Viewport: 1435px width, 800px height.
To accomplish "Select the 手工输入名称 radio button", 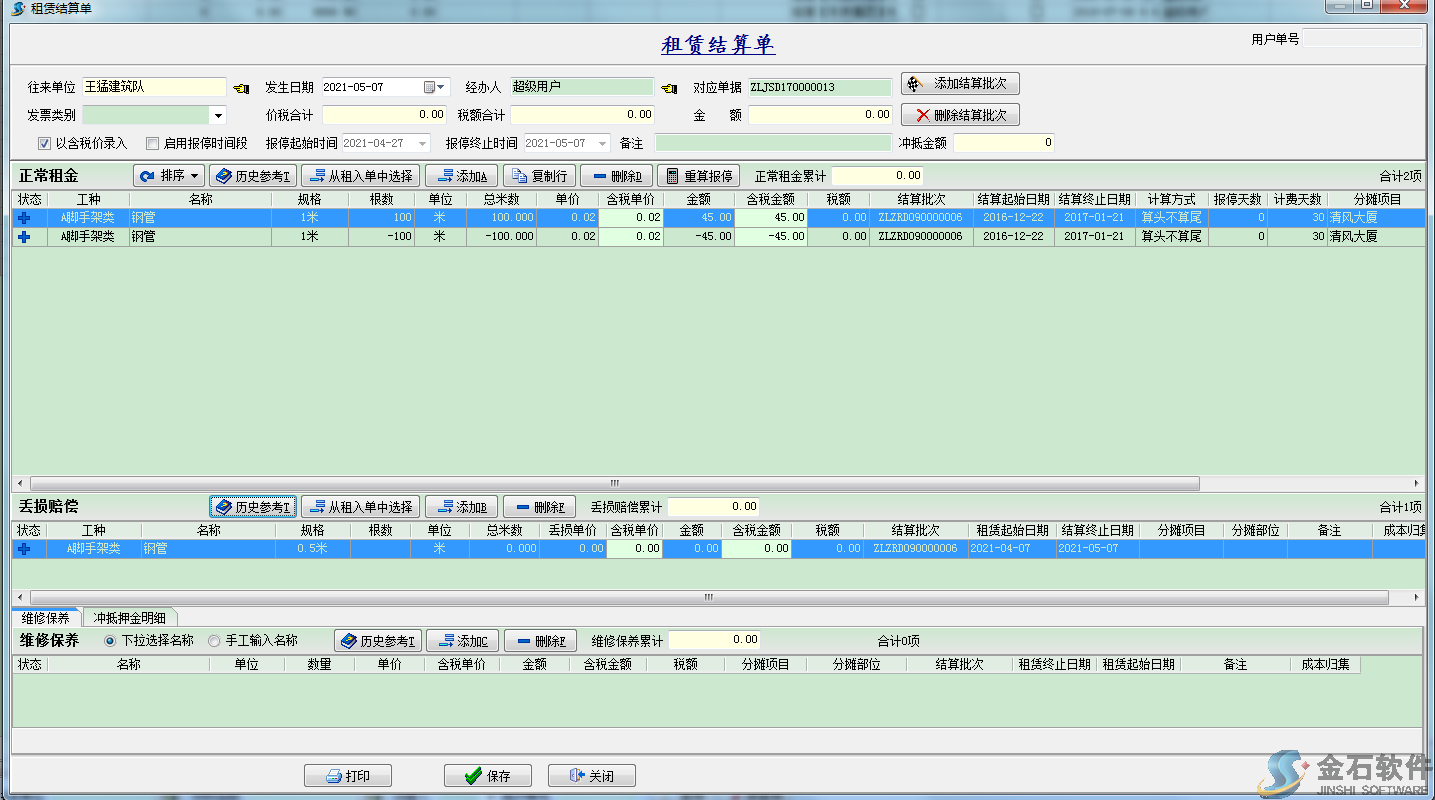I will pos(214,641).
